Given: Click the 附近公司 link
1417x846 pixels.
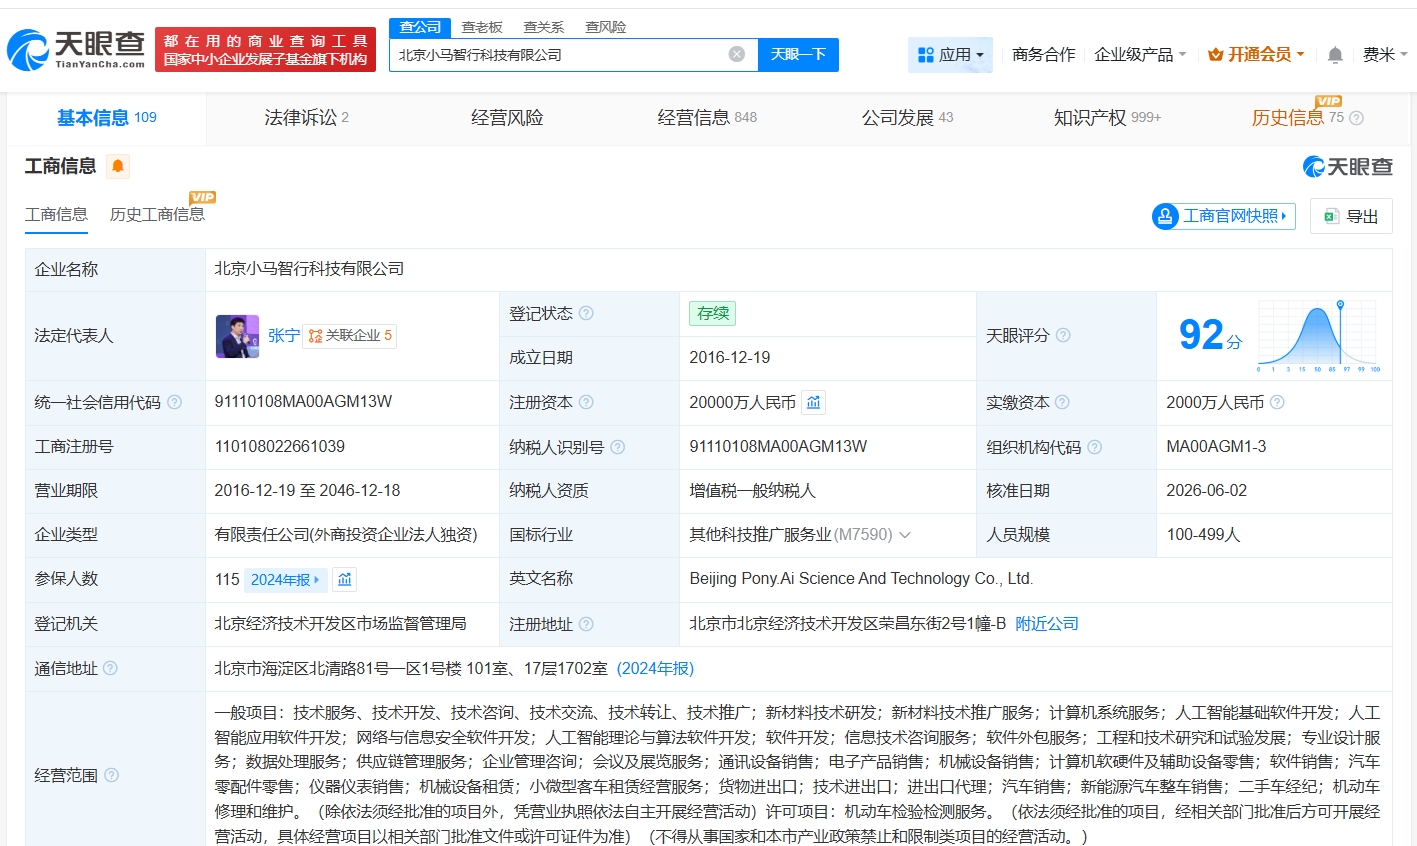Looking at the screenshot, I should click(1047, 624).
